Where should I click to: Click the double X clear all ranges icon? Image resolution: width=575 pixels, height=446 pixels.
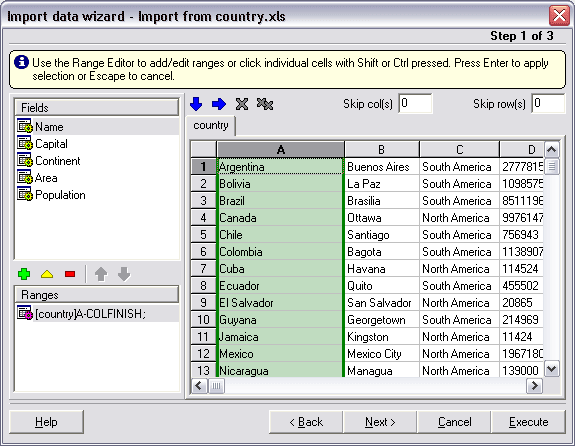coord(265,104)
